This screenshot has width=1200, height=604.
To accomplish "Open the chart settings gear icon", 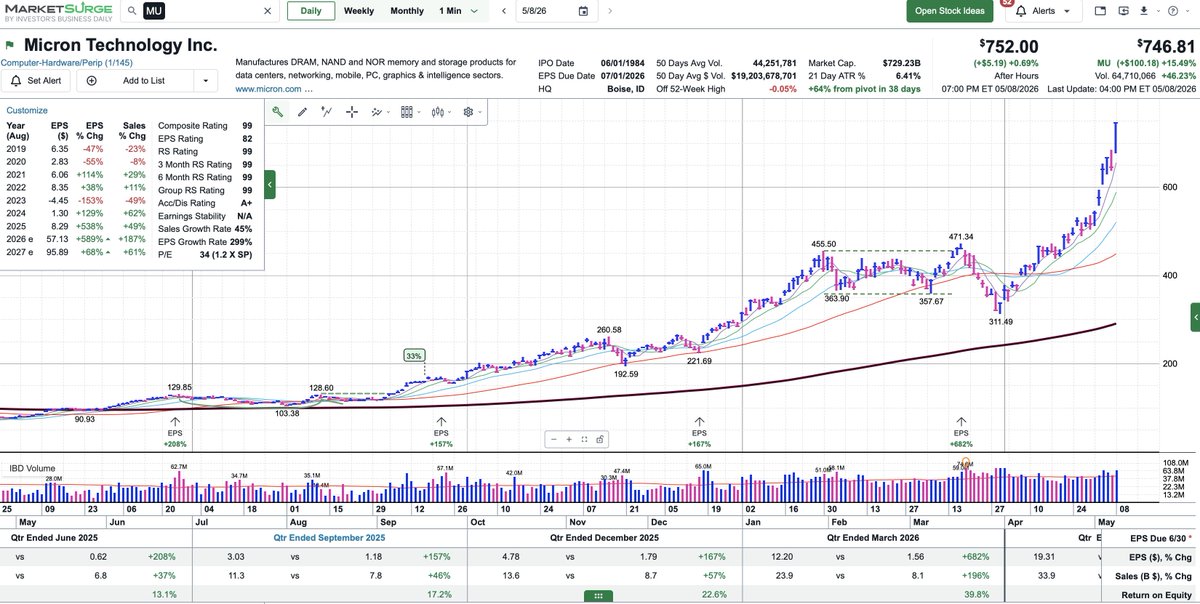I will click(x=467, y=112).
